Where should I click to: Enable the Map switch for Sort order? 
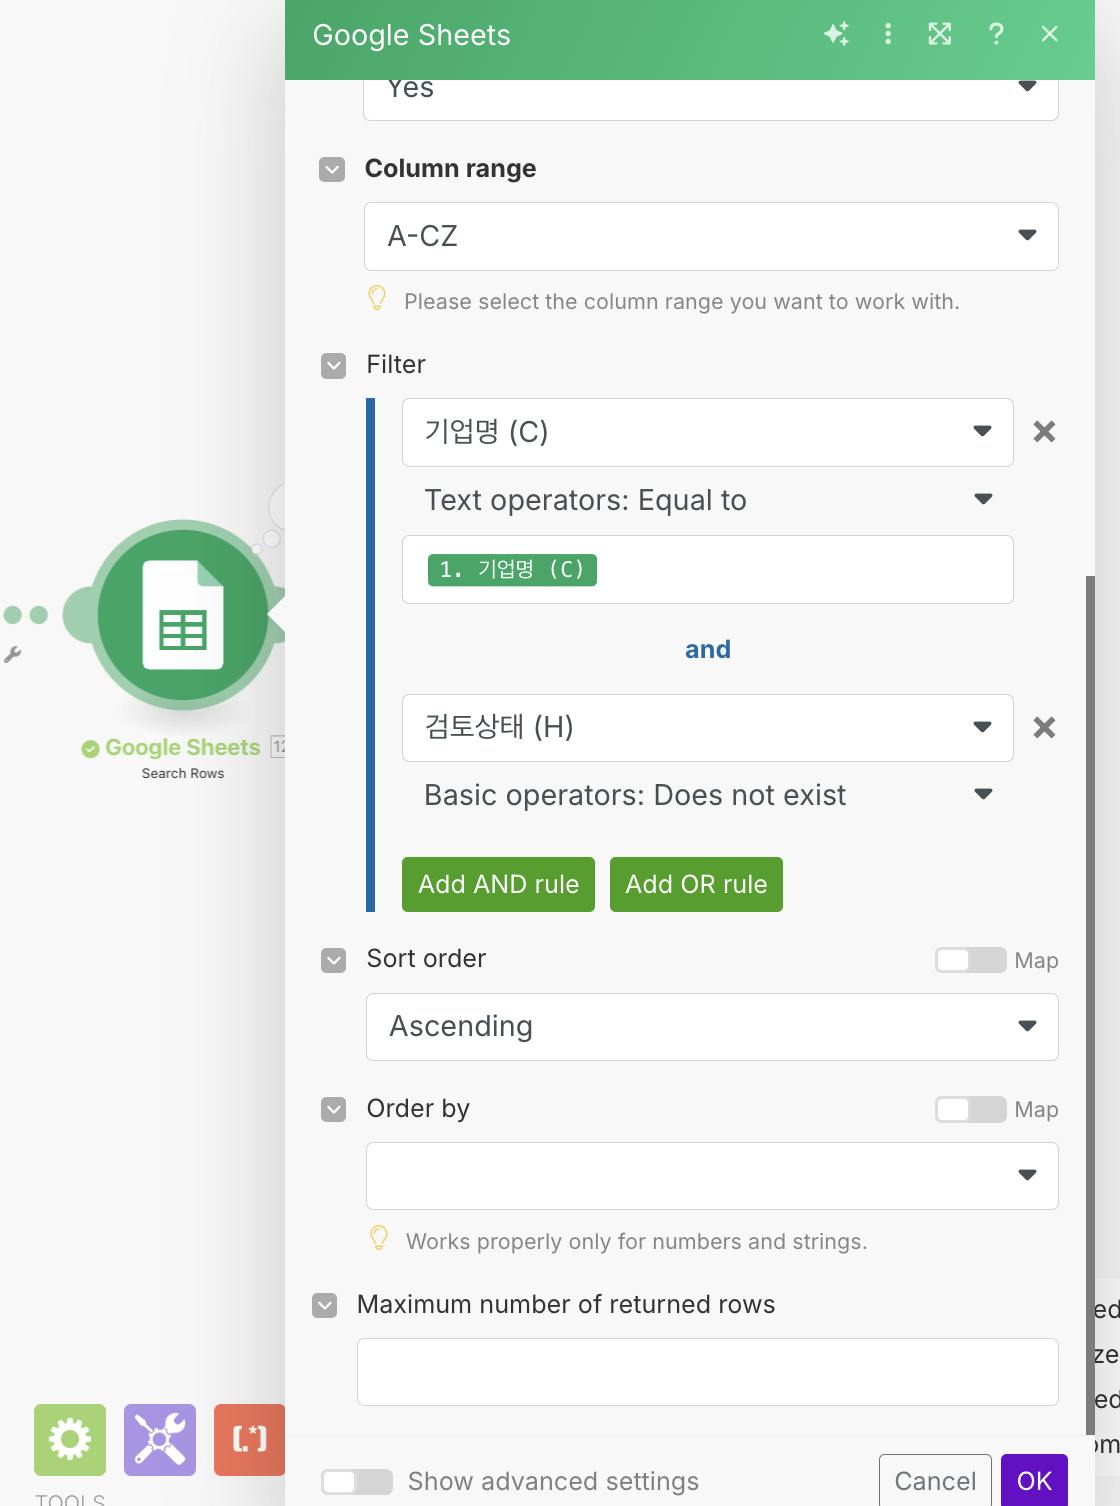[970, 960]
